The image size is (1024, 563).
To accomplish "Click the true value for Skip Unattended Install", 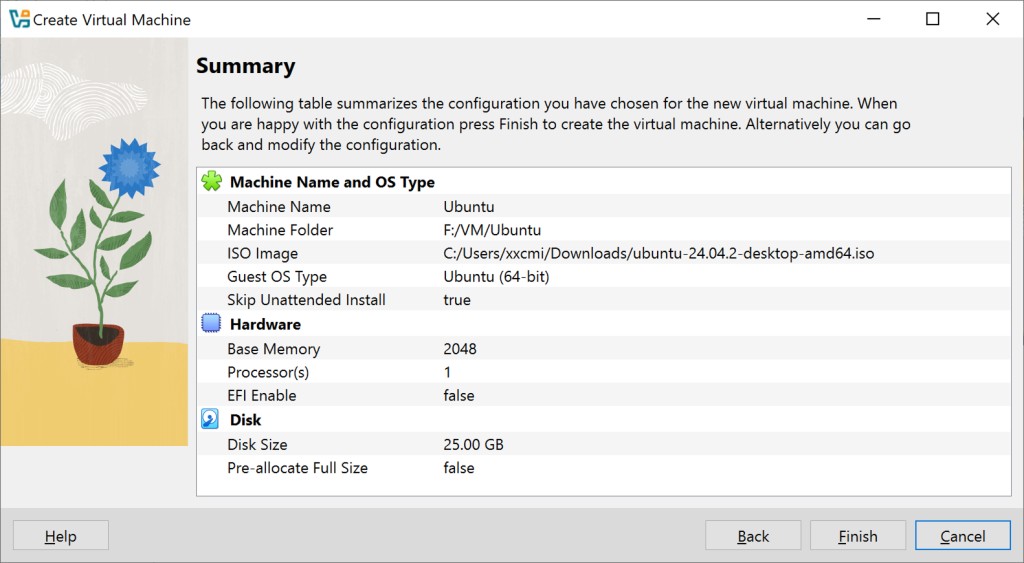I will click(x=457, y=300).
